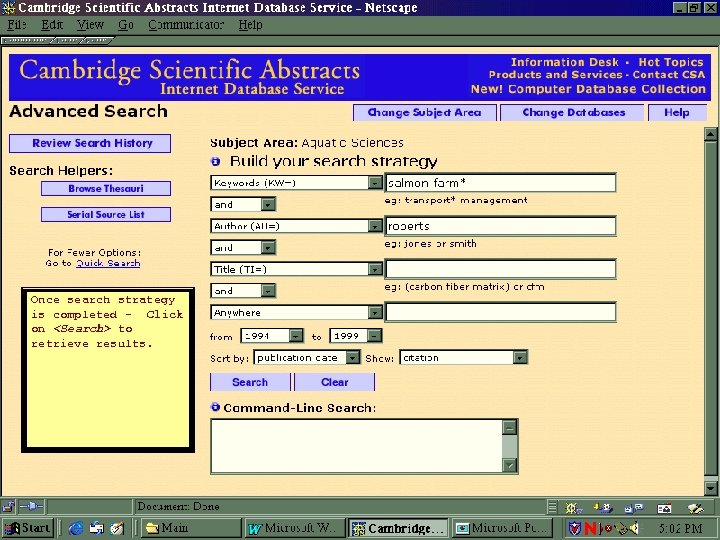Image resolution: width=720 pixels, height=540 pixels.
Task: Open Products and Services banner link
Action: [x=555, y=75]
